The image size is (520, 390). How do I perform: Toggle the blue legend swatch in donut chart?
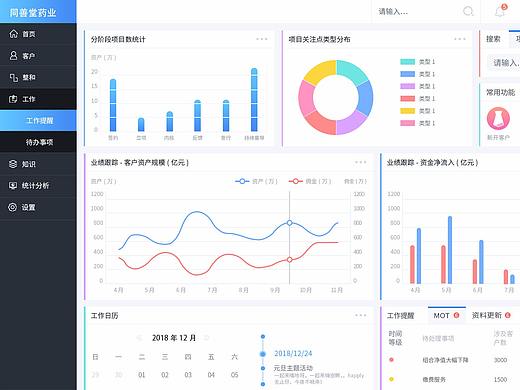point(407,74)
